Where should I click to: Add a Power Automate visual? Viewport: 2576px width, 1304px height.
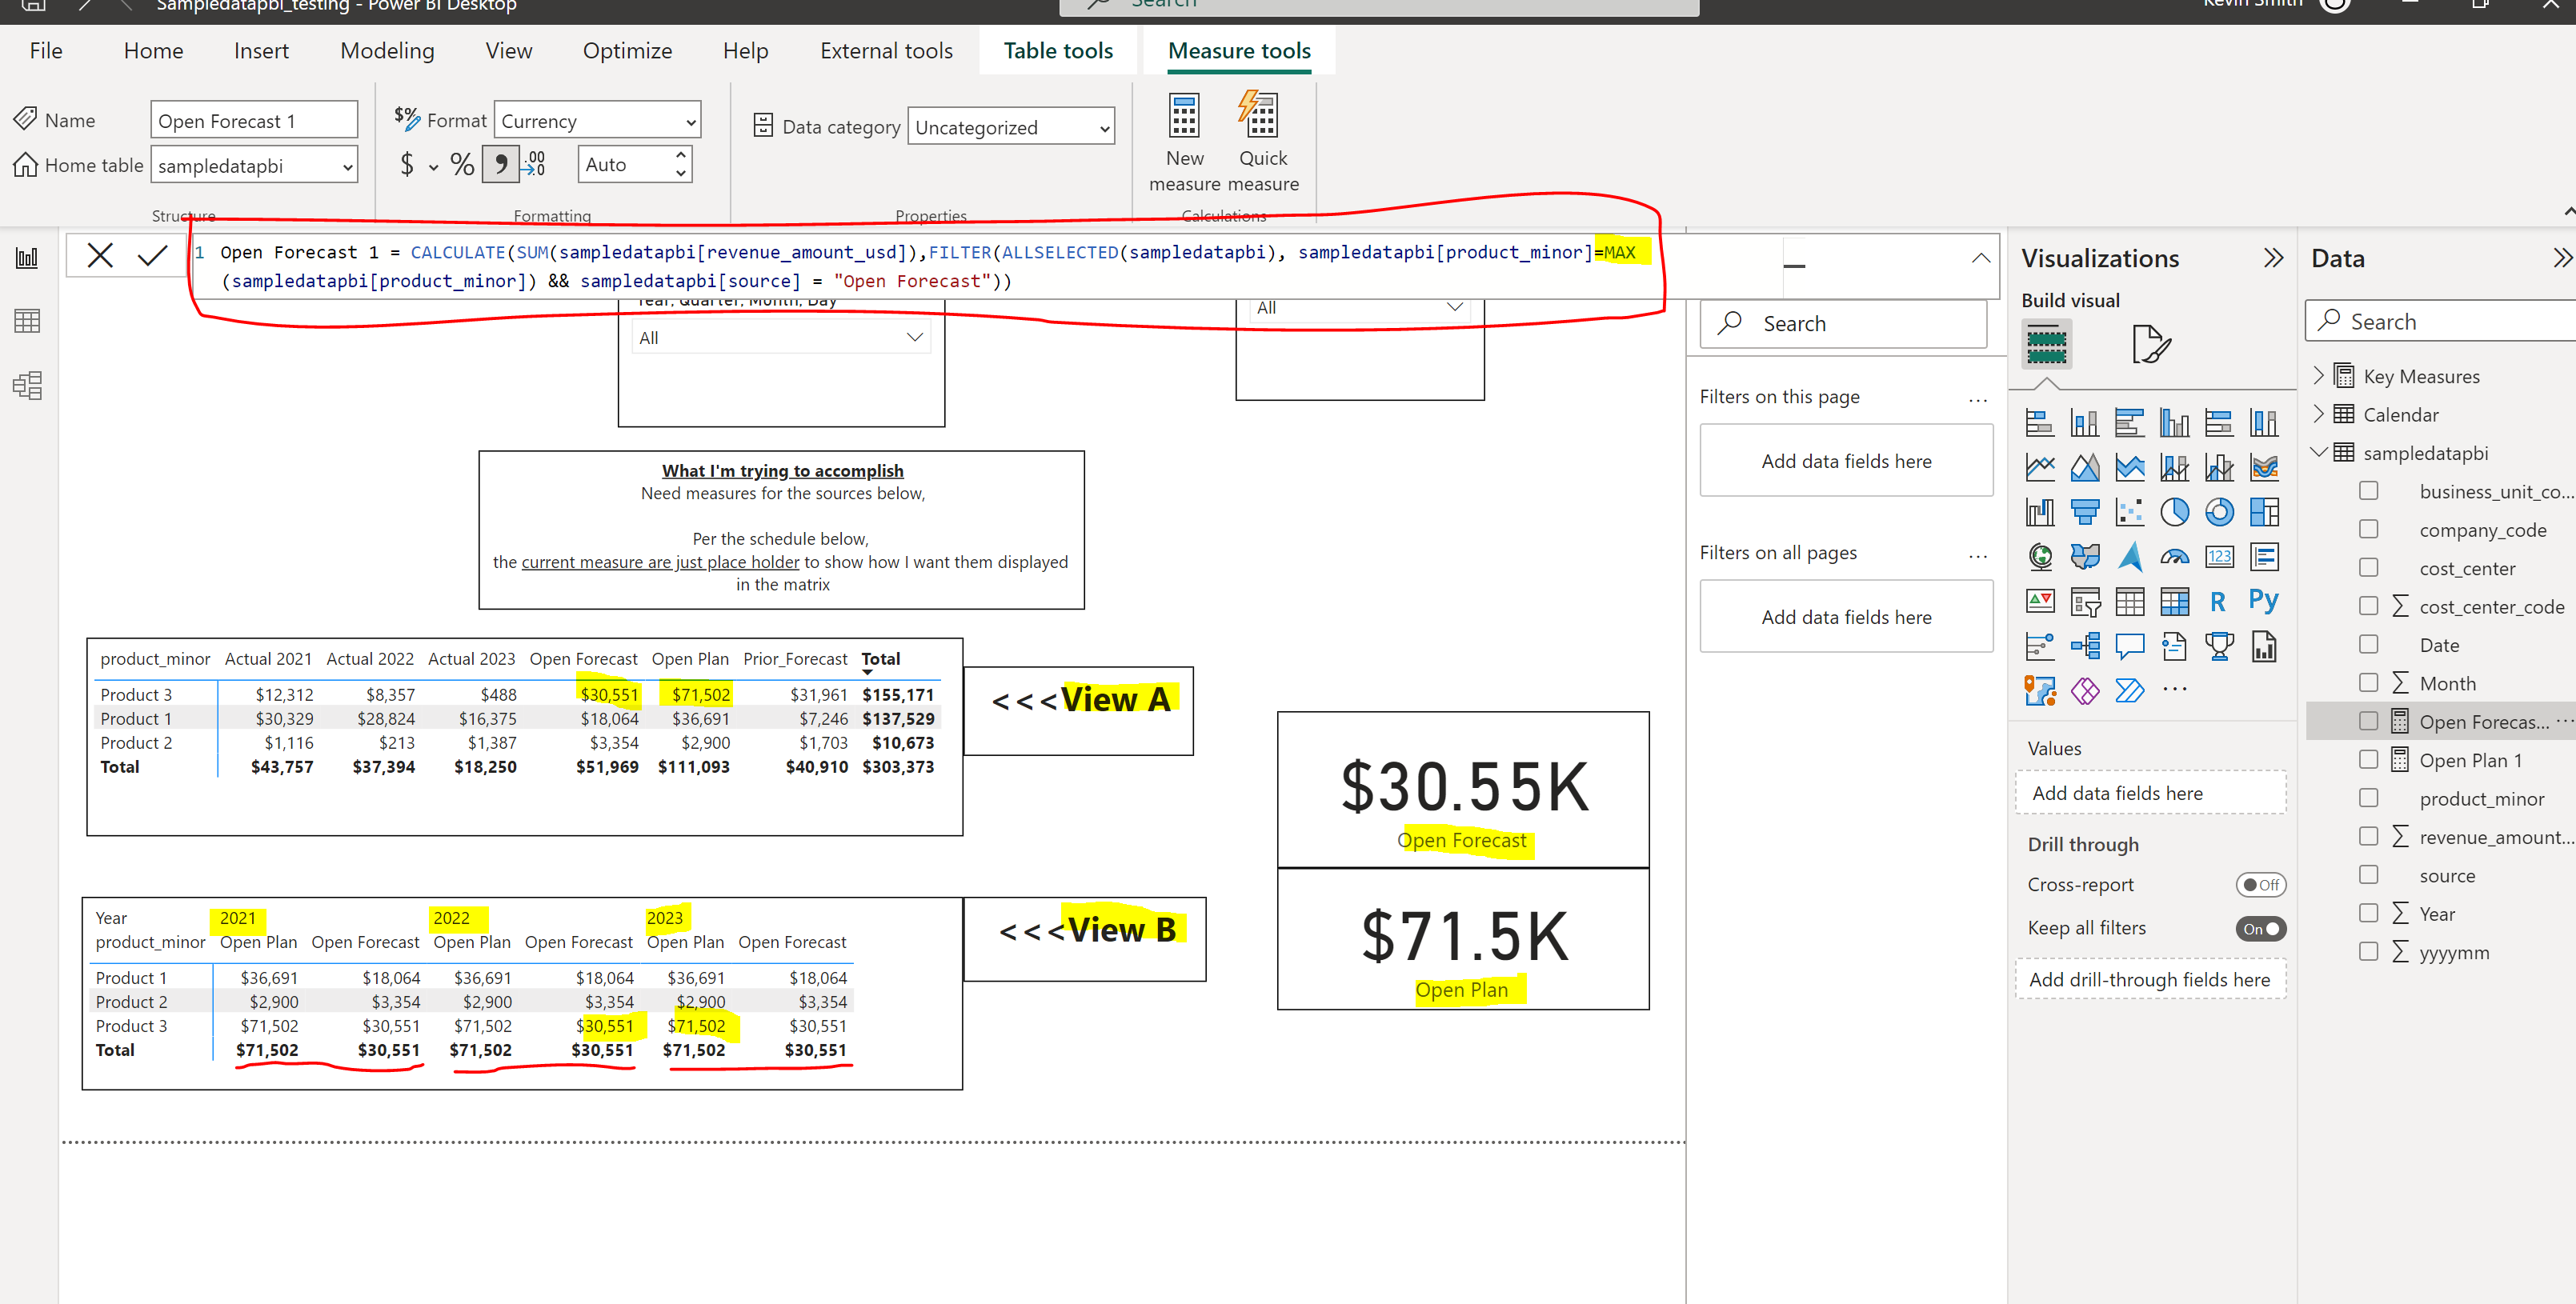[x=2130, y=690]
